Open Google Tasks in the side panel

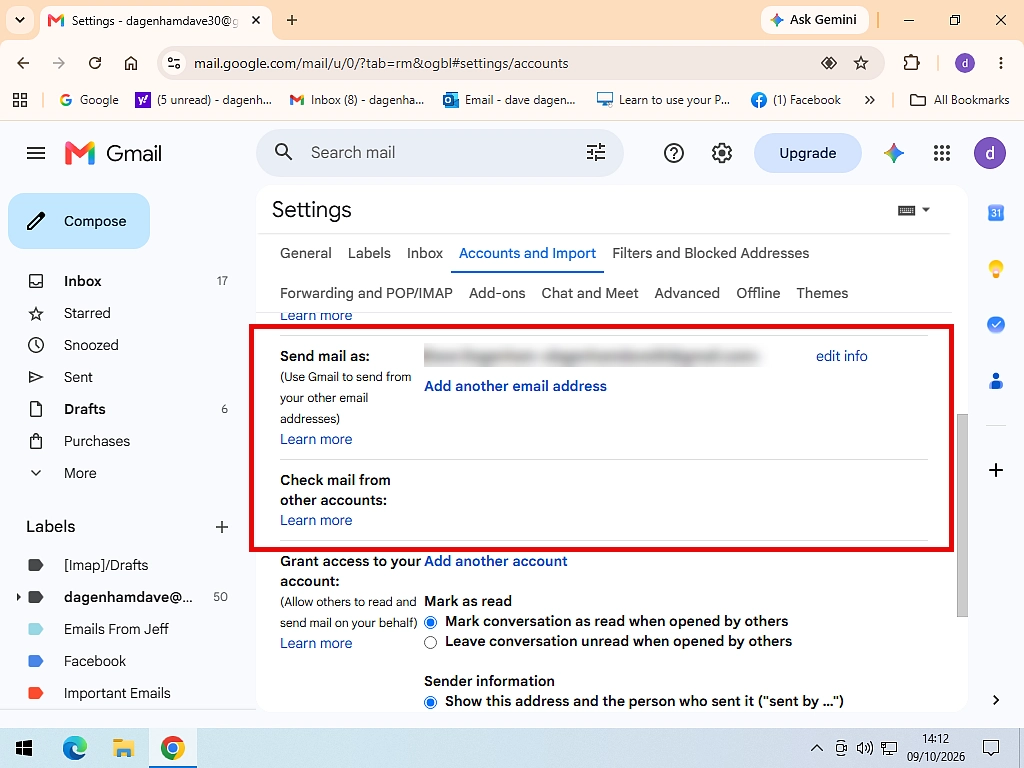pyautogui.click(x=996, y=325)
